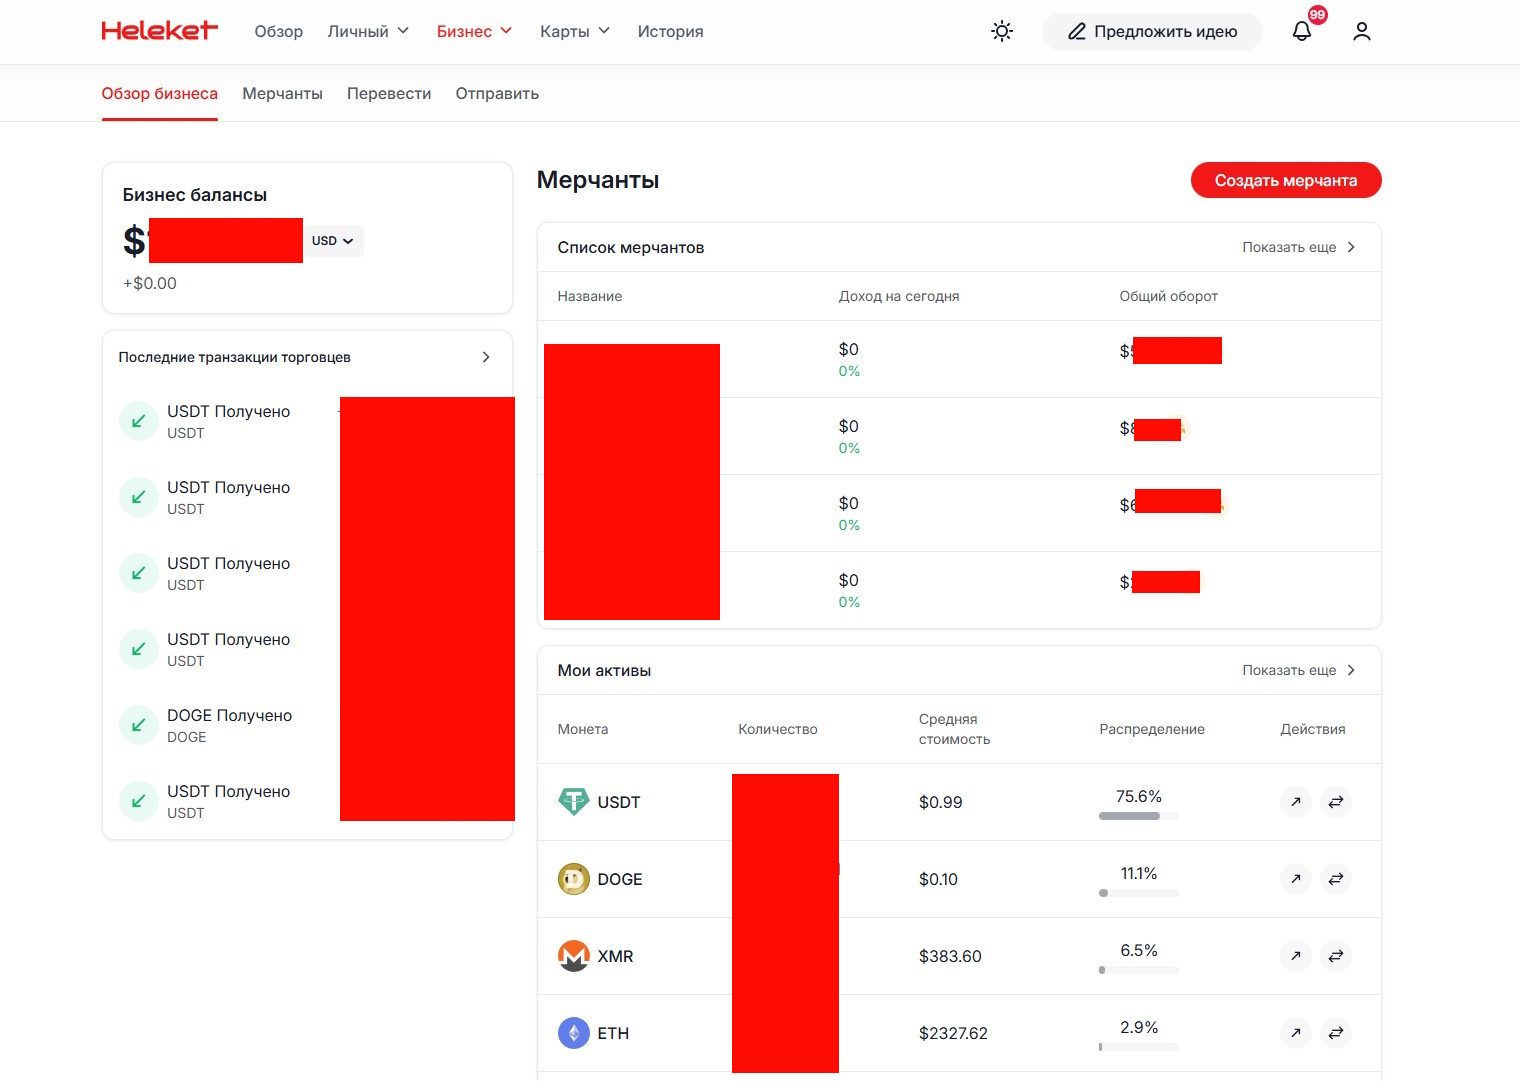The height and width of the screenshot is (1081, 1520).
Task: Expand the Личный menu dropdown
Action: point(368,31)
